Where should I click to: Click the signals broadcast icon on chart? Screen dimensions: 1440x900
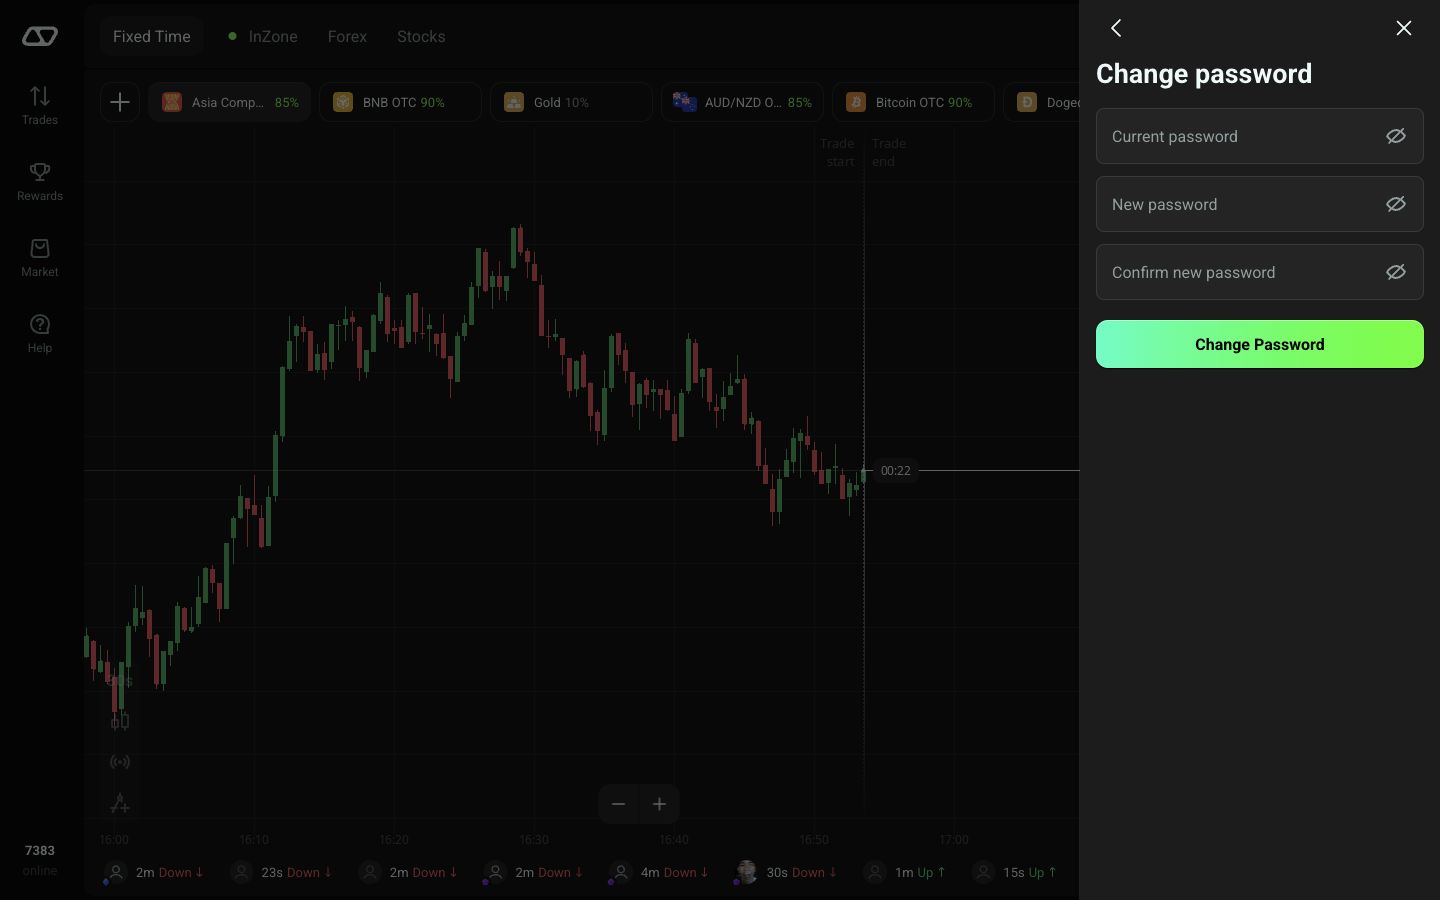[120, 762]
